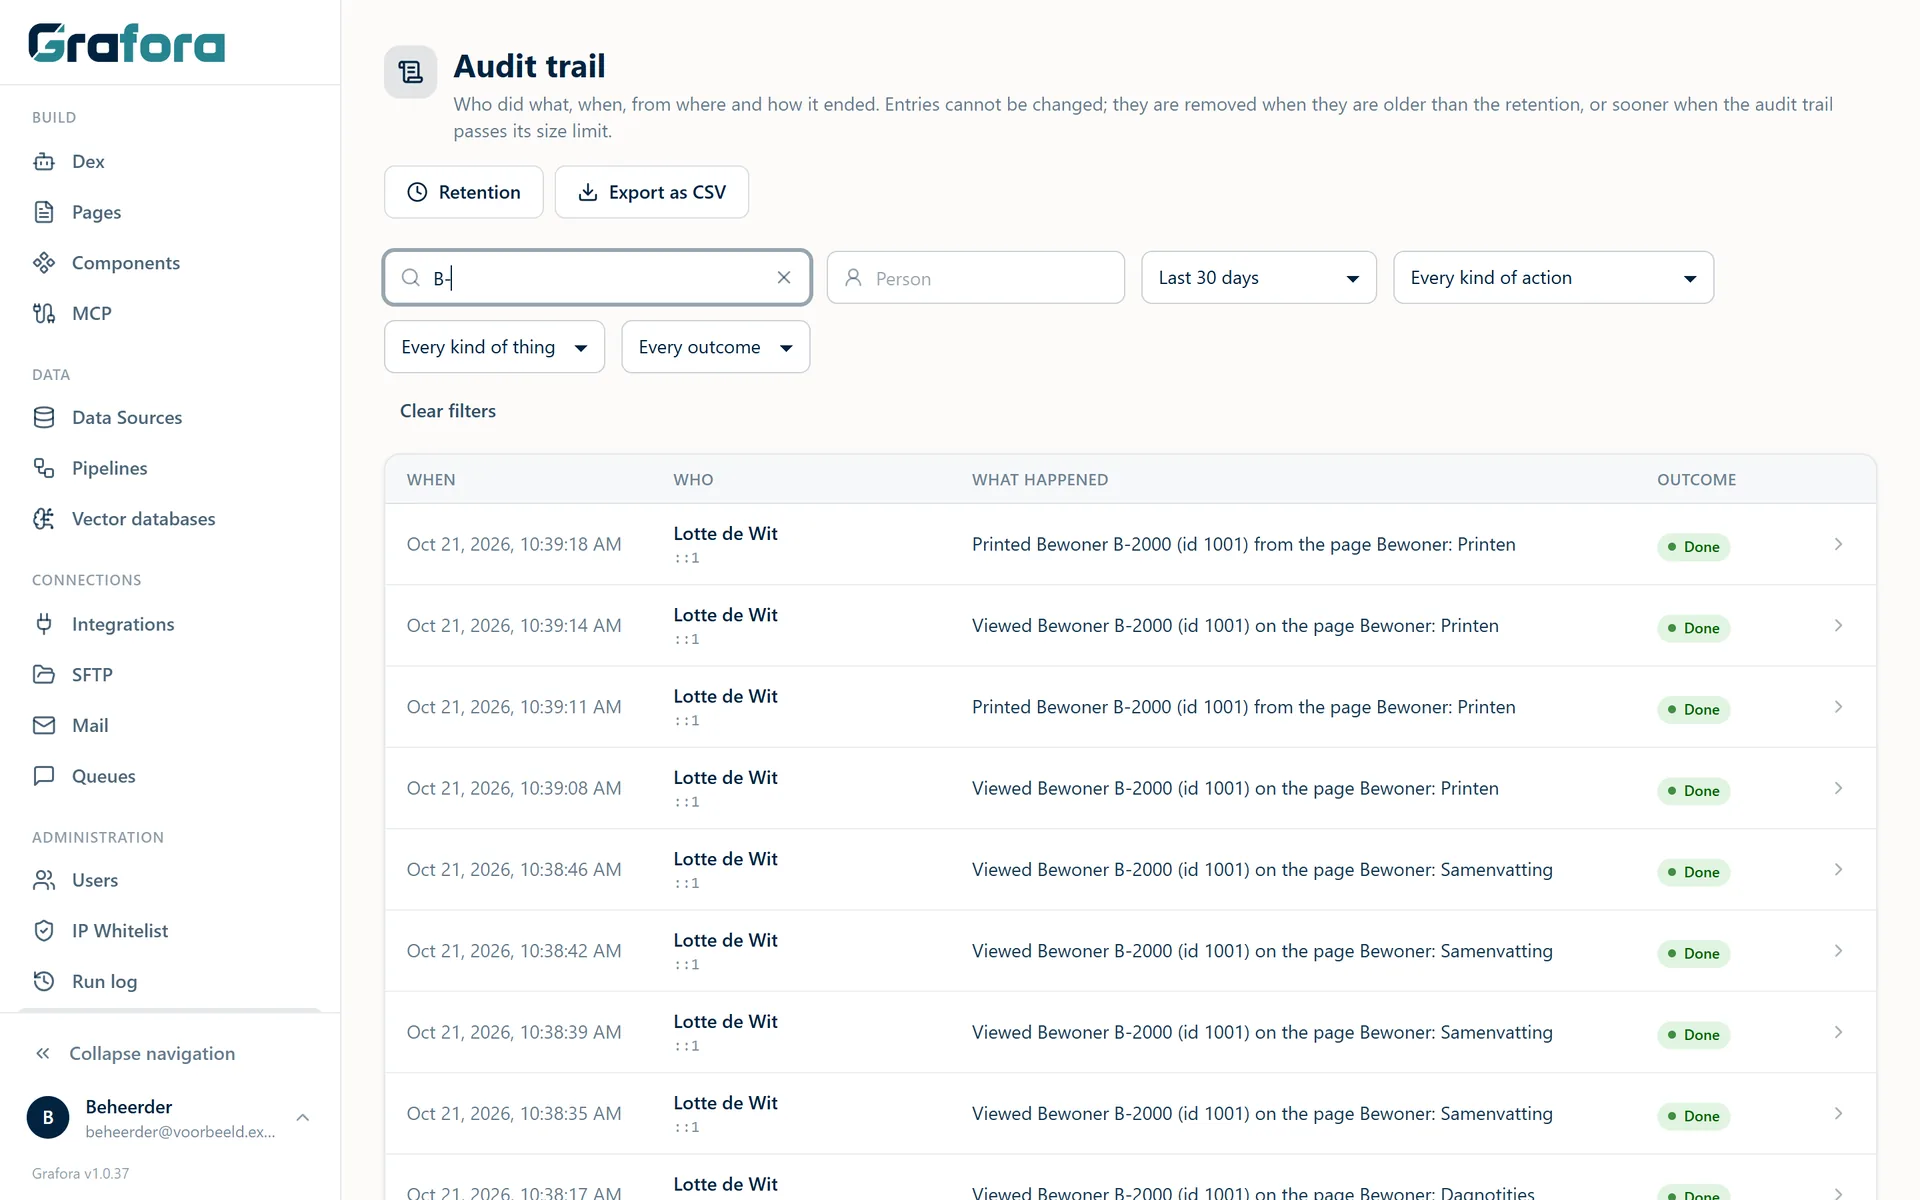Open Pages via its document icon

[44, 212]
